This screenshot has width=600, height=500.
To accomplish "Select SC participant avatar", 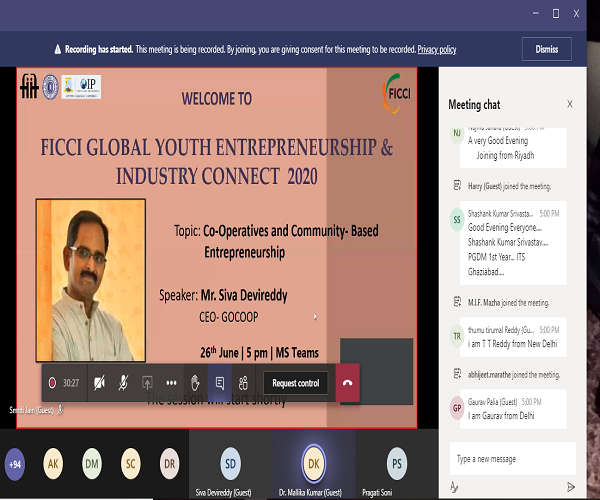I will click(x=130, y=464).
